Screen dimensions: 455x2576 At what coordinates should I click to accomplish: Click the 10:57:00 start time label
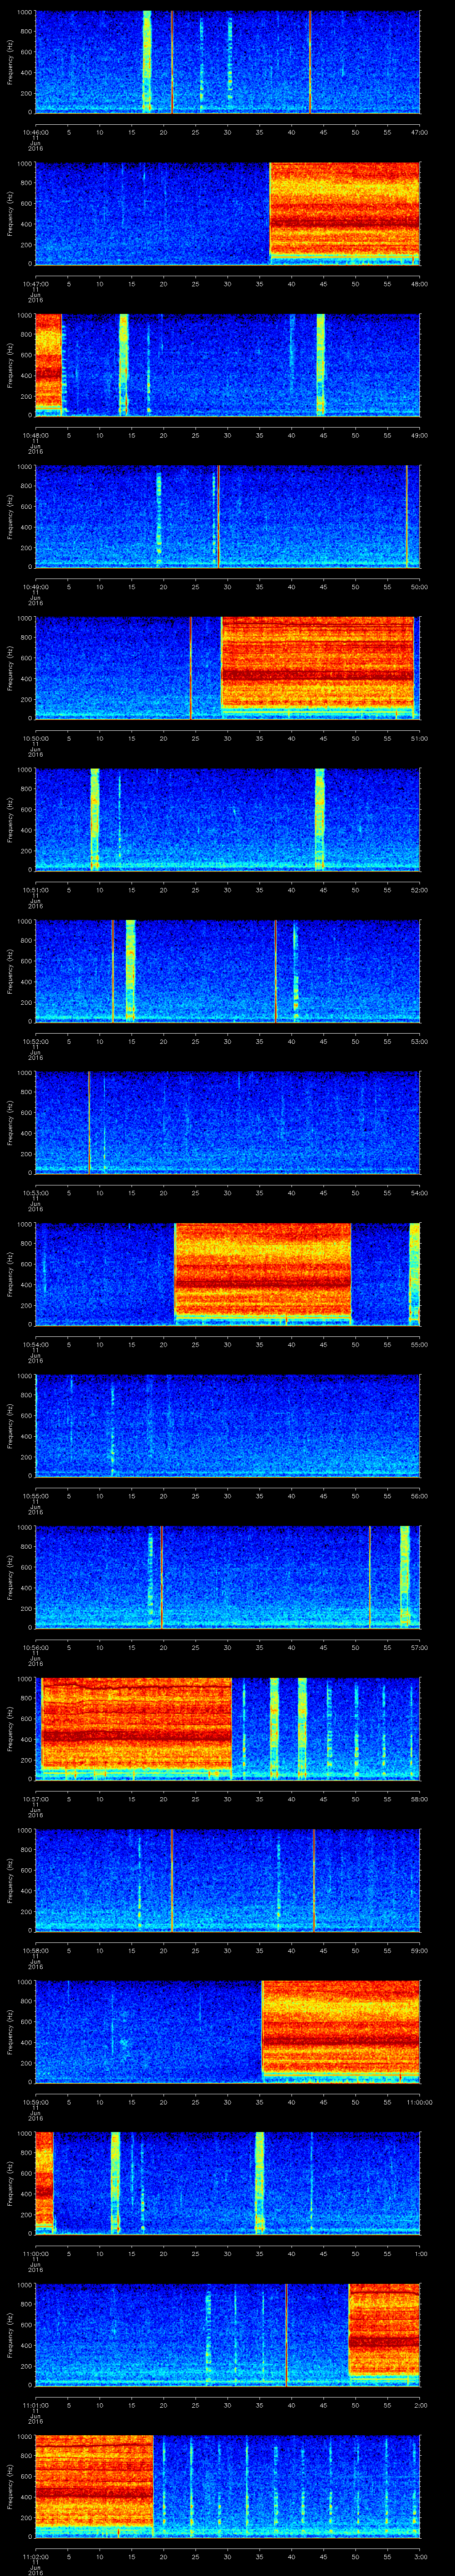click(36, 1799)
